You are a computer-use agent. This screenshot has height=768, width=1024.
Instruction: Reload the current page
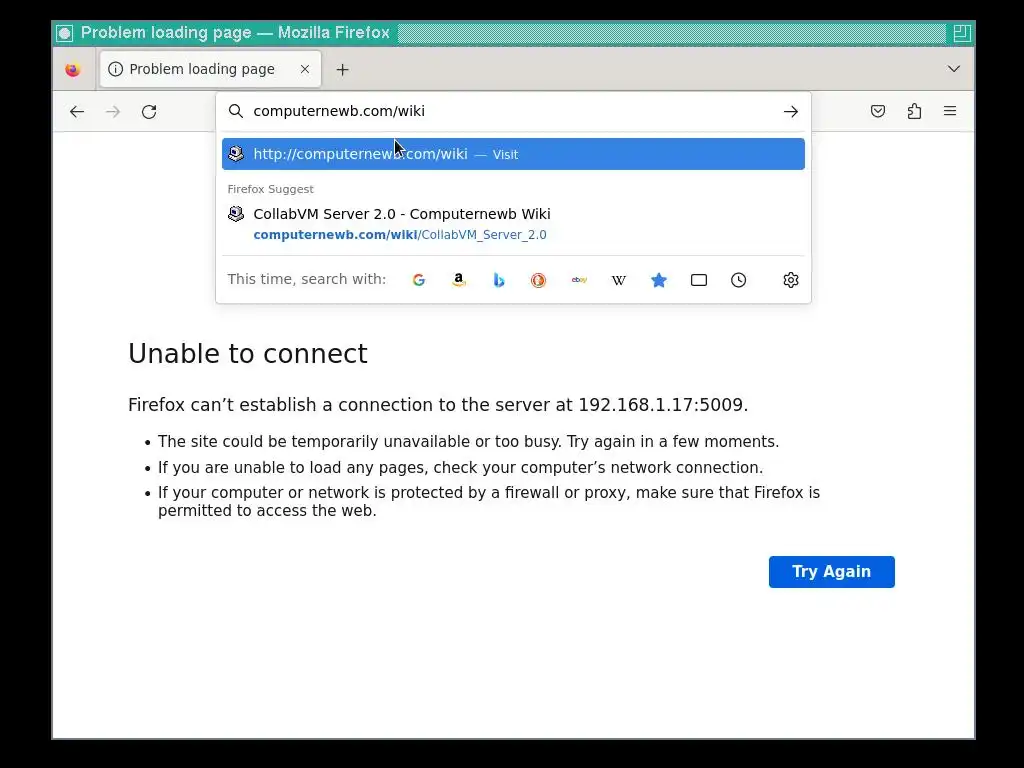pos(149,112)
